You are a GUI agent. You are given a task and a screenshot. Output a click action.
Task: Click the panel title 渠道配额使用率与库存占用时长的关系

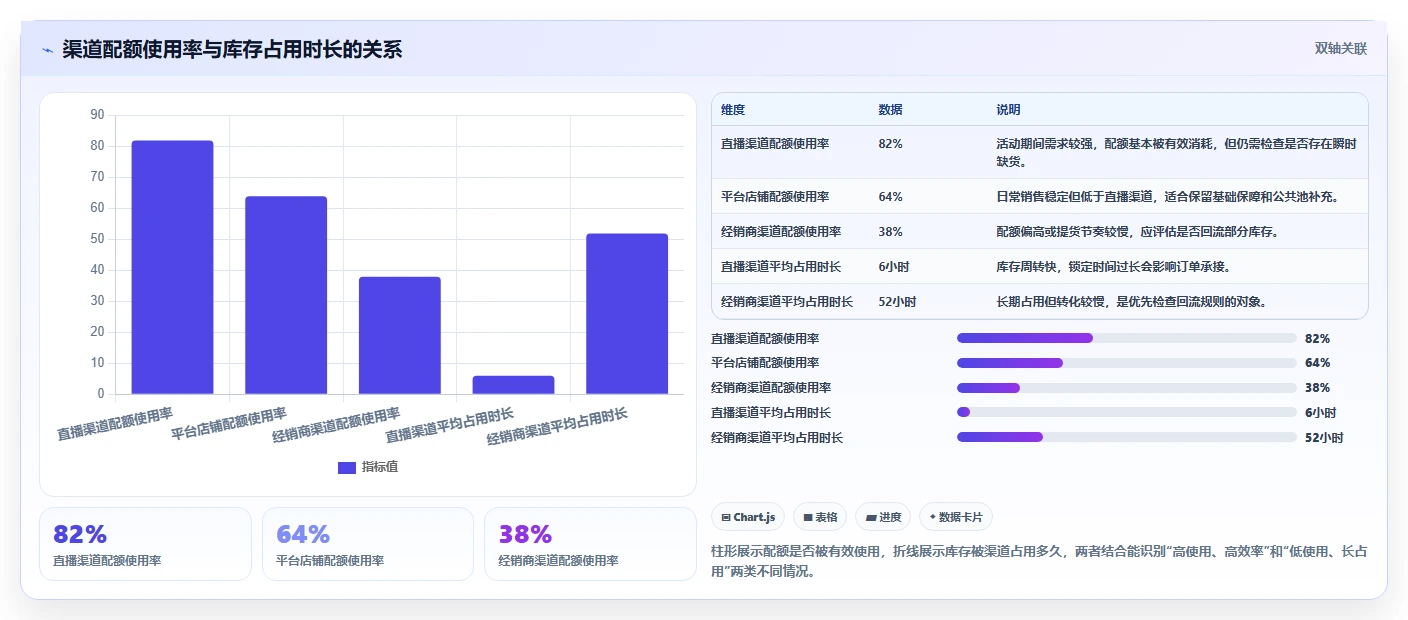(232, 50)
